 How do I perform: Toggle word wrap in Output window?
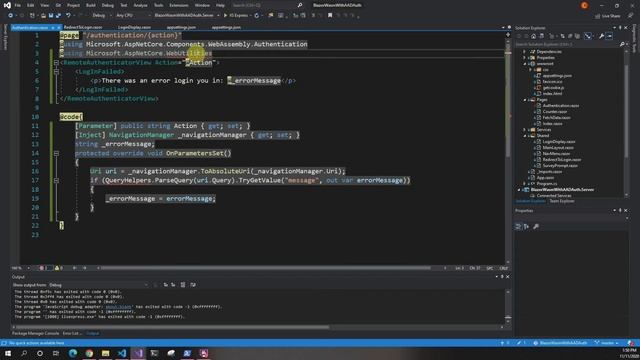click(193, 285)
